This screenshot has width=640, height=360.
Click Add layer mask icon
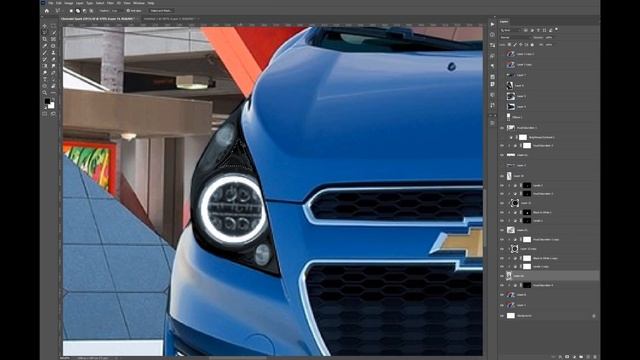tap(567, 357)
